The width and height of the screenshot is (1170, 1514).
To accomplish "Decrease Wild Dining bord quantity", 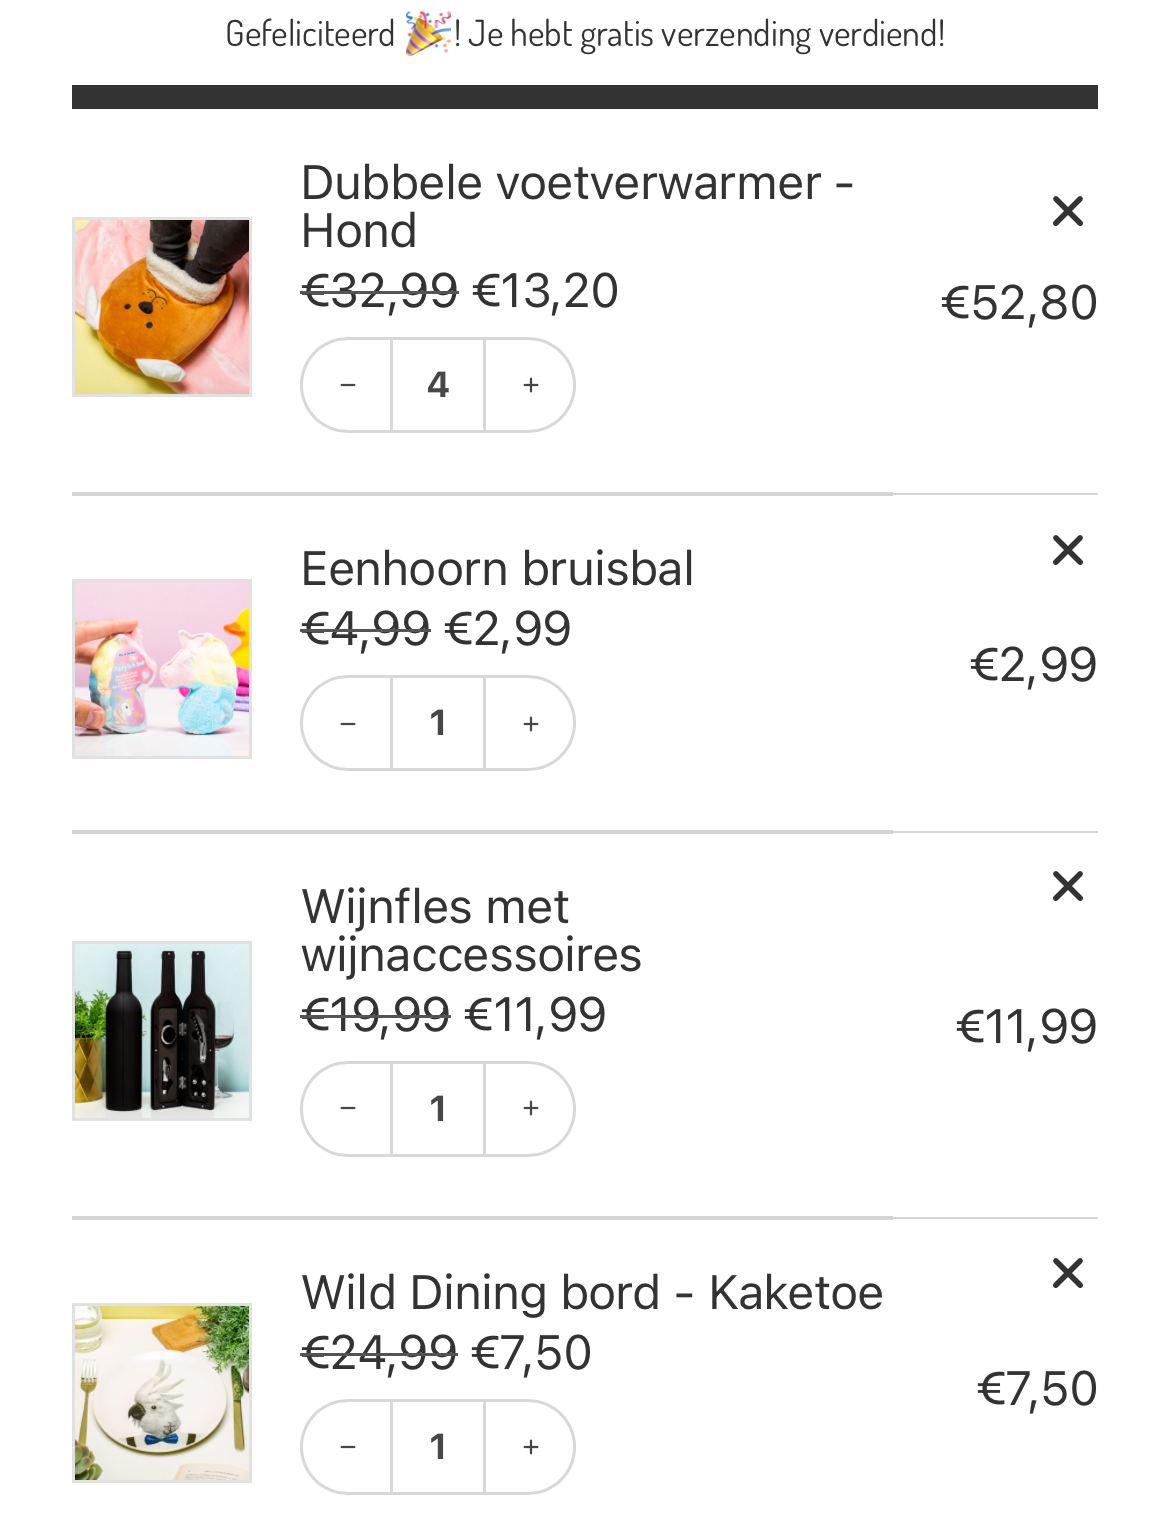I will (x=348, y=1446).
